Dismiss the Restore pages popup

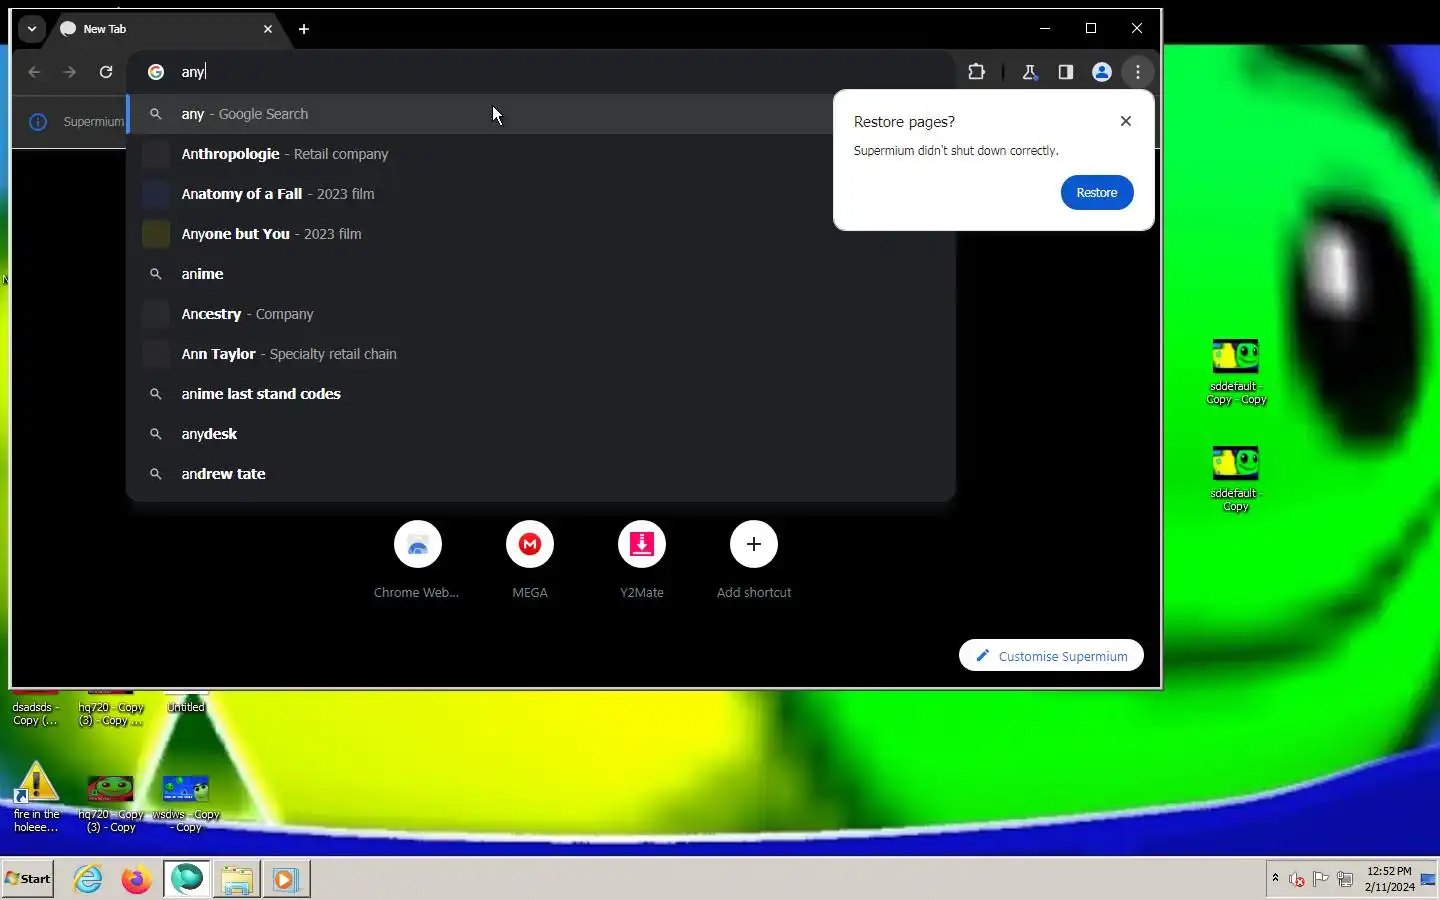tap(1126, 121)
